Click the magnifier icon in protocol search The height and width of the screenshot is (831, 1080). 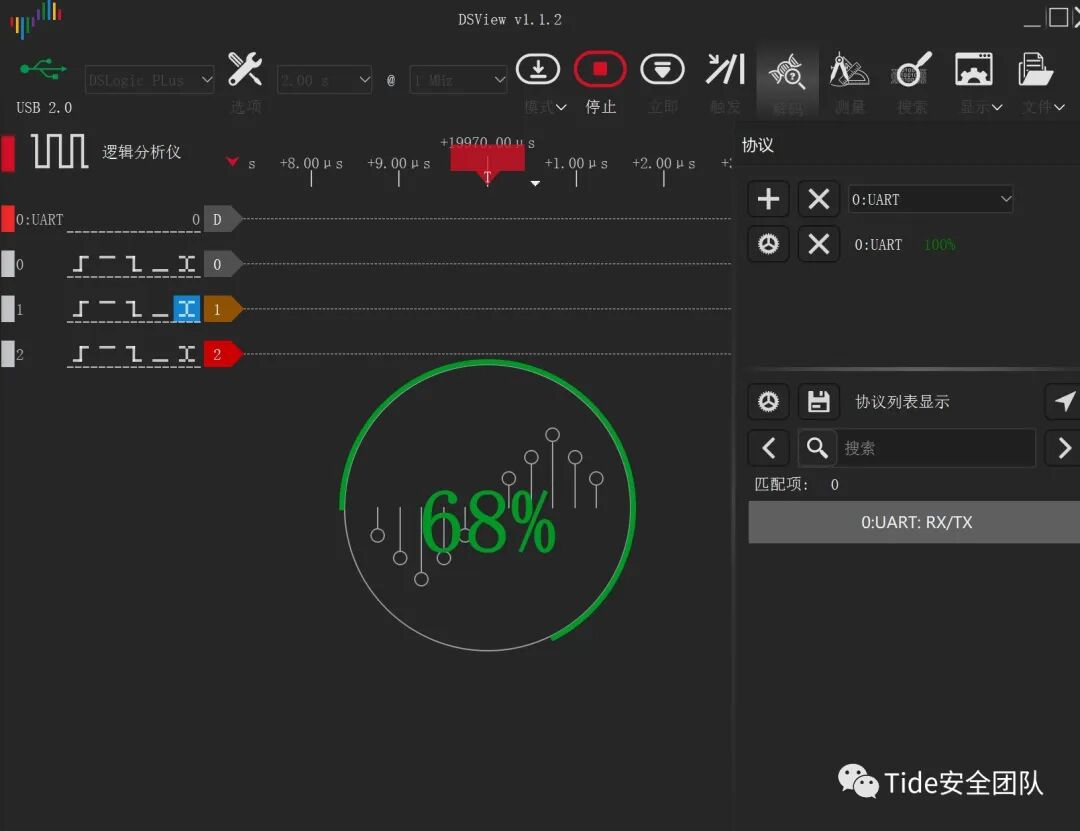pos(818,448)
